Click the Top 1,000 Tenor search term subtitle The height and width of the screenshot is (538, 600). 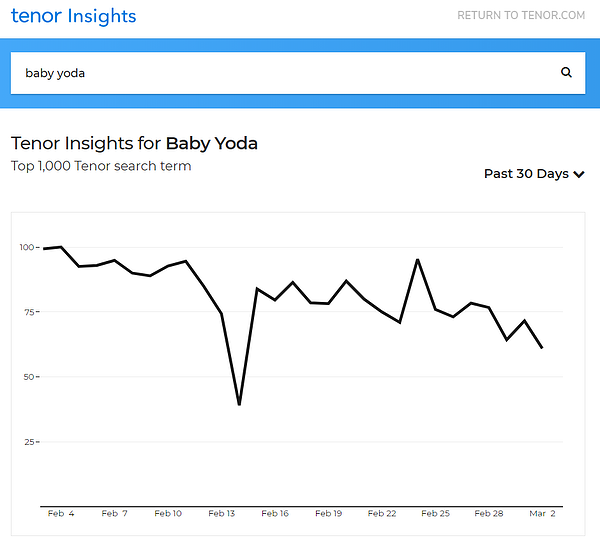(100, 166)
